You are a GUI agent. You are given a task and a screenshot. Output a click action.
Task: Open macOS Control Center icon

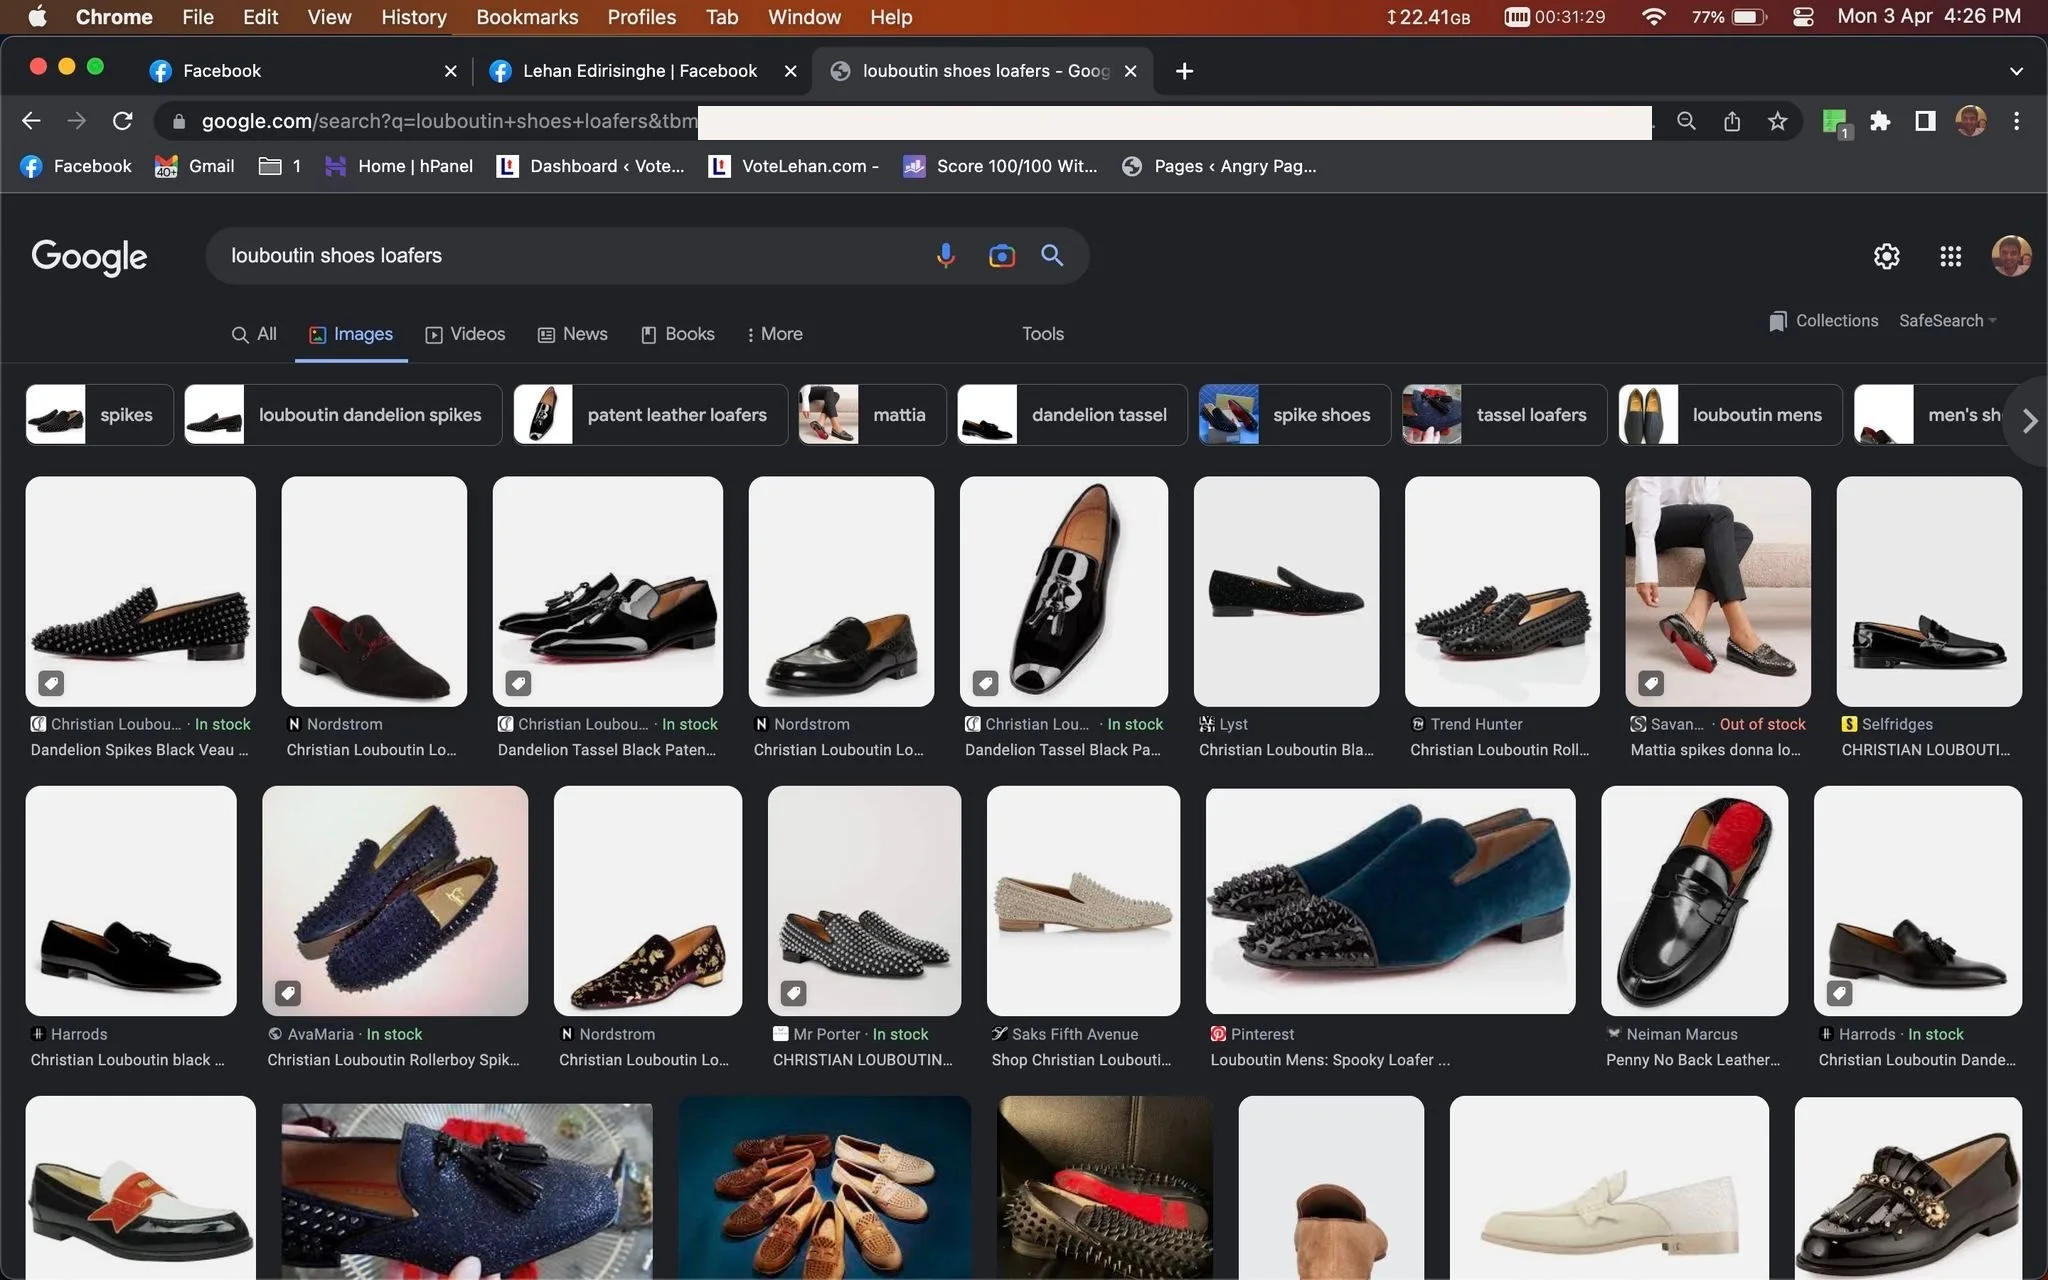pos(1803,17)
